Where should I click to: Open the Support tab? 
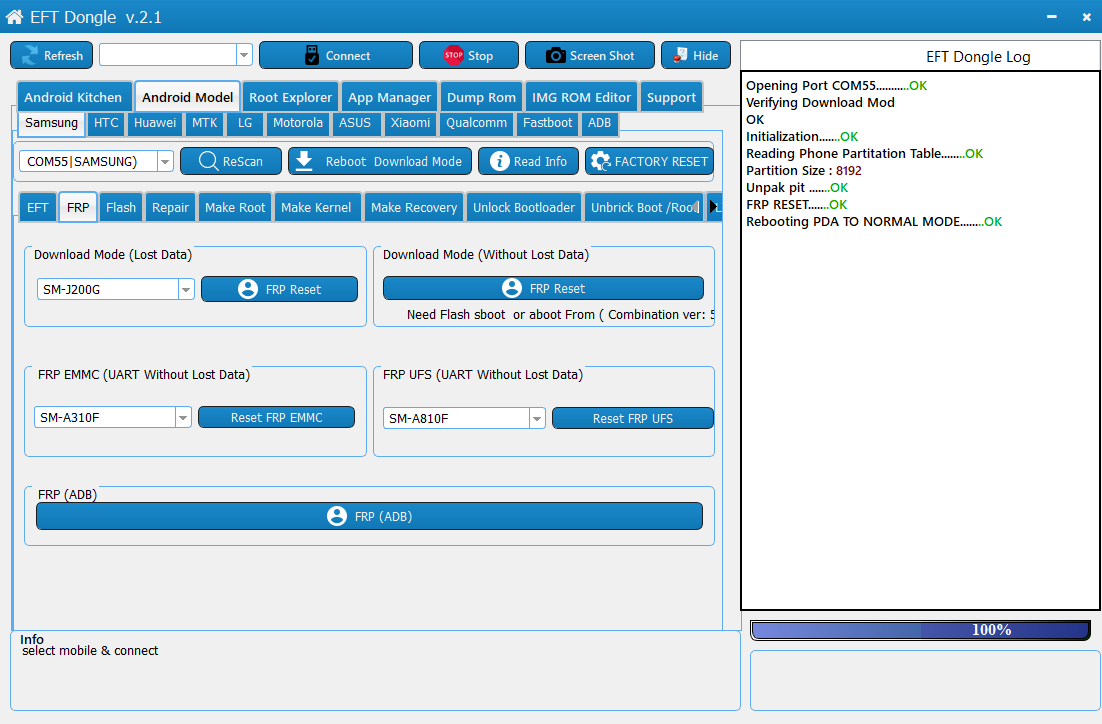pyautogui.click(x=671, y=97)
